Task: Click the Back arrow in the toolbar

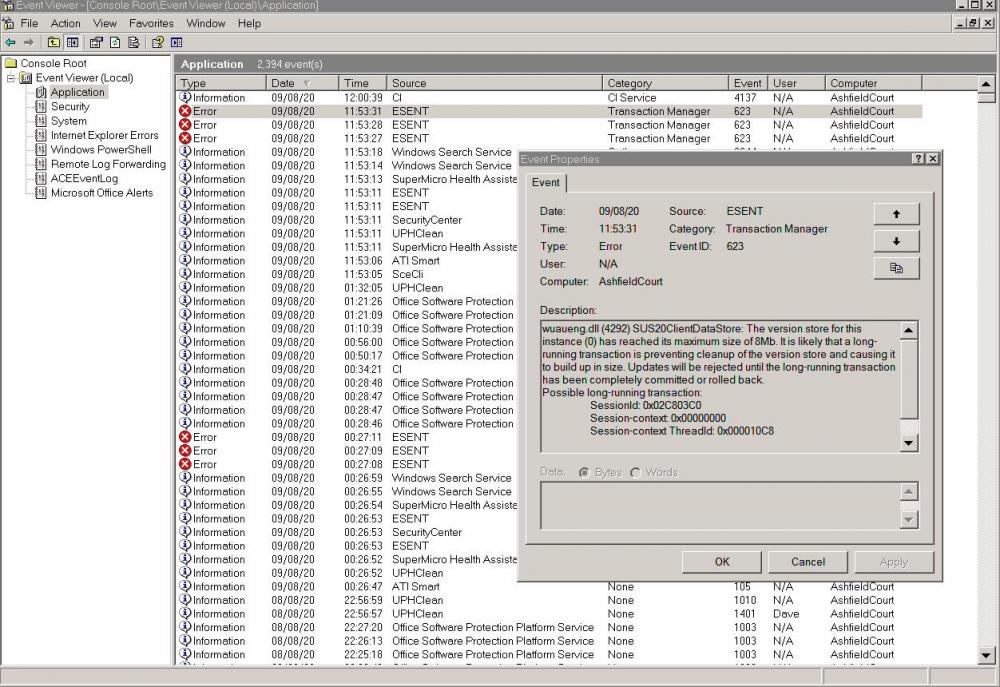Action: (10, 42)
